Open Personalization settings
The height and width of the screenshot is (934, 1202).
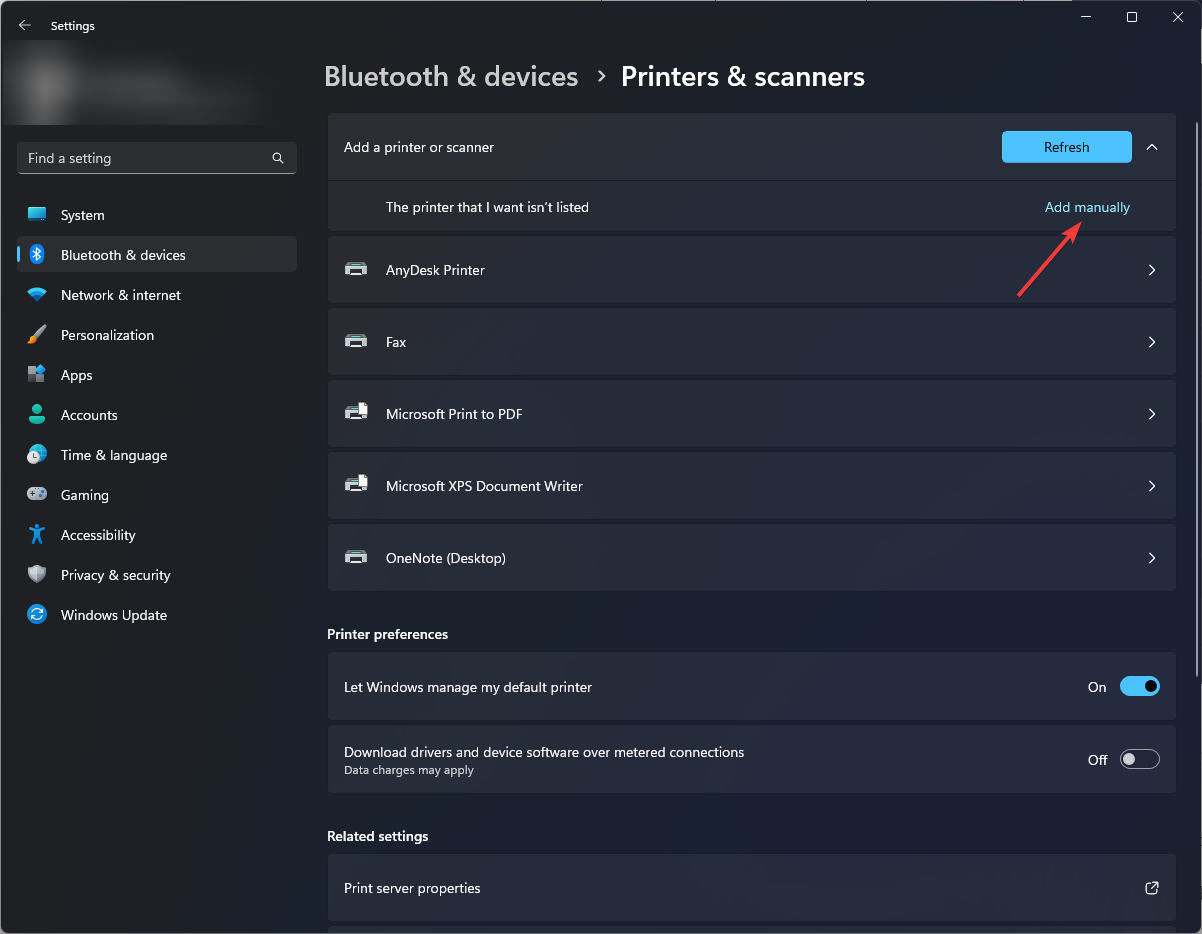click(157, 335)
